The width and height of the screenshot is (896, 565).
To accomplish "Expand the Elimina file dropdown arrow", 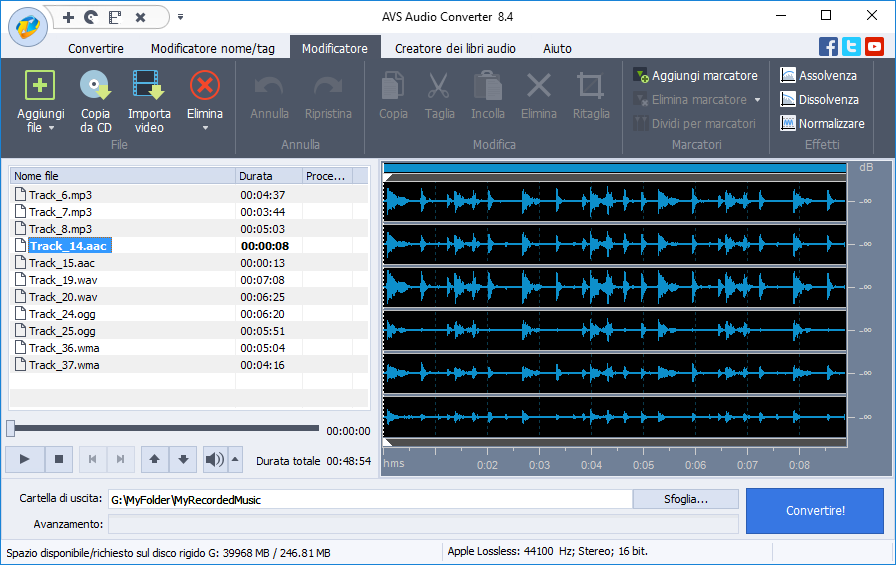I will 205,128.
